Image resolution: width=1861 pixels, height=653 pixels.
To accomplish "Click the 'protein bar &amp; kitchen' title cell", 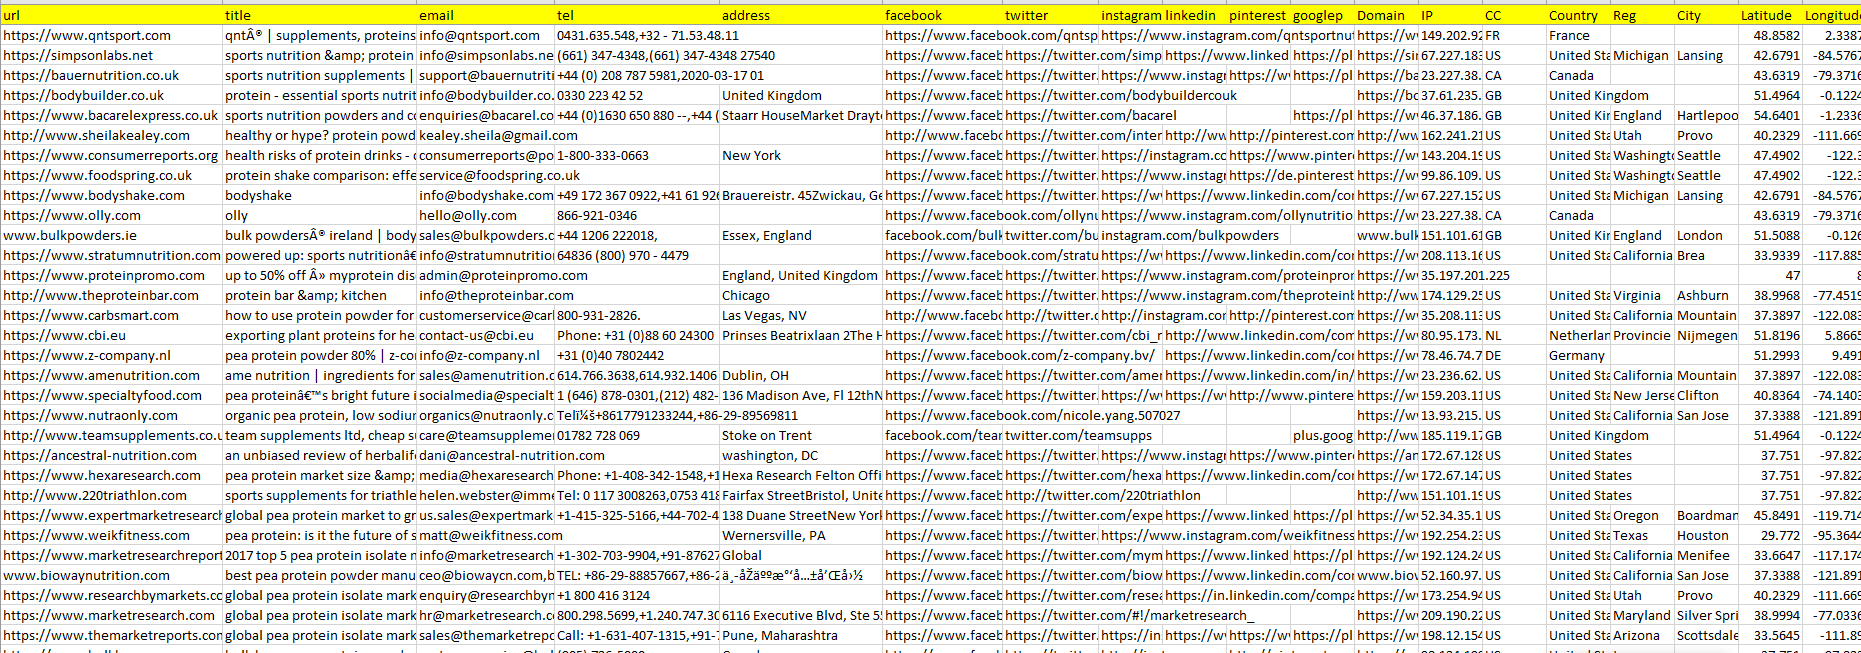I will click(x=319, y=295).
